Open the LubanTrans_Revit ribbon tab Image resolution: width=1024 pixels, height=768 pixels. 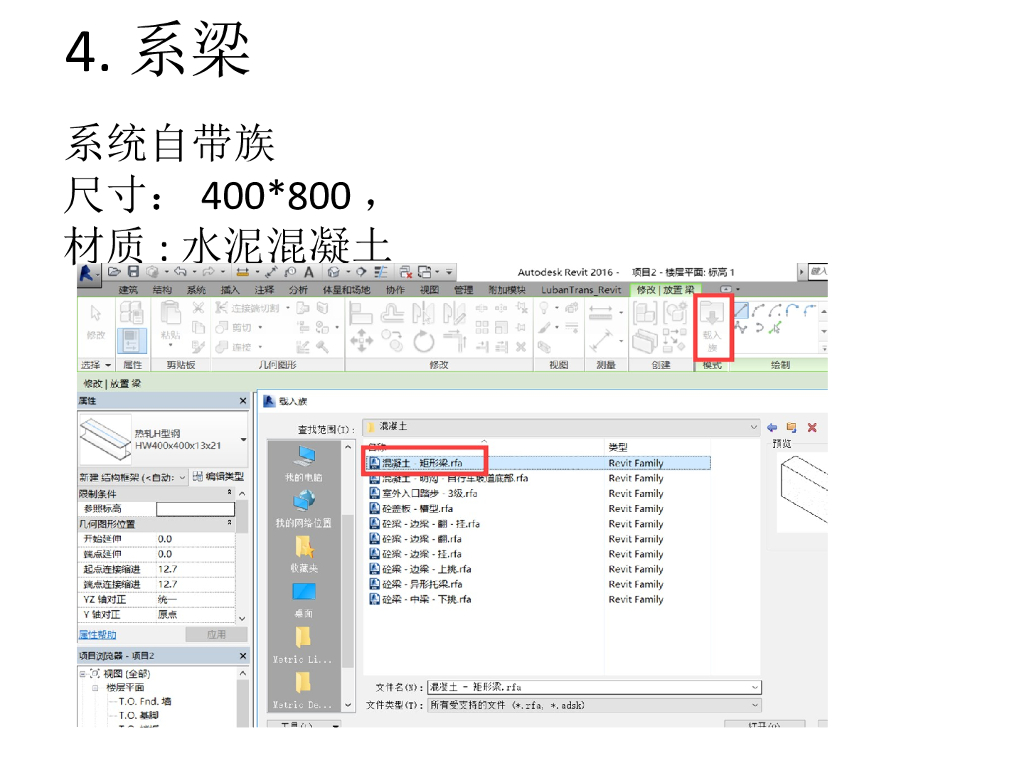(581, 289)
